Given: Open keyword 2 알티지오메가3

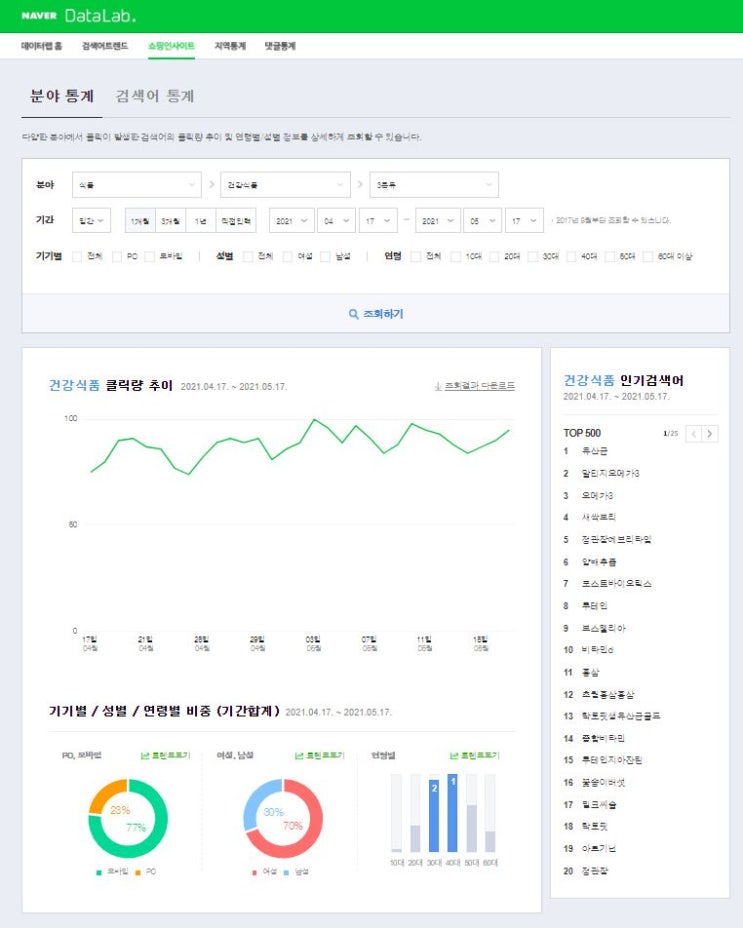Looking at the screenshot, I should [x=610, y=473].
